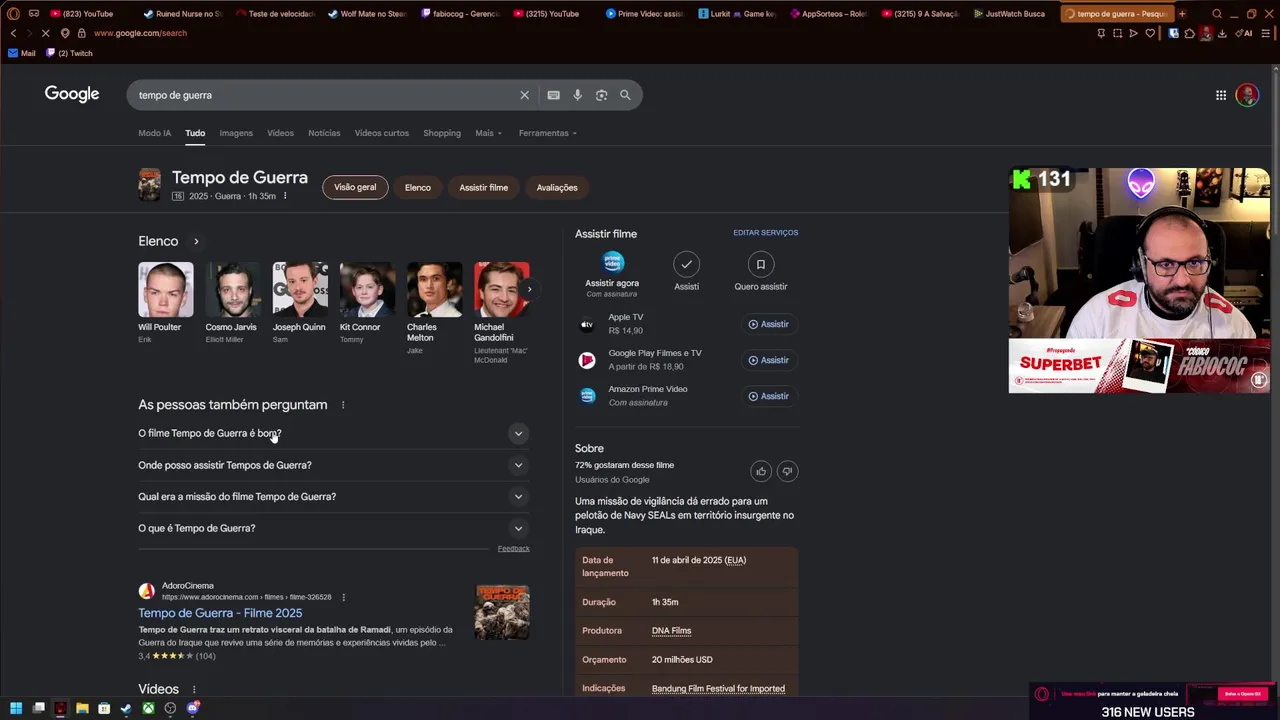
Task: Open Discord from the taskbar
Action: pyautogui.click(x=193, y=708)
